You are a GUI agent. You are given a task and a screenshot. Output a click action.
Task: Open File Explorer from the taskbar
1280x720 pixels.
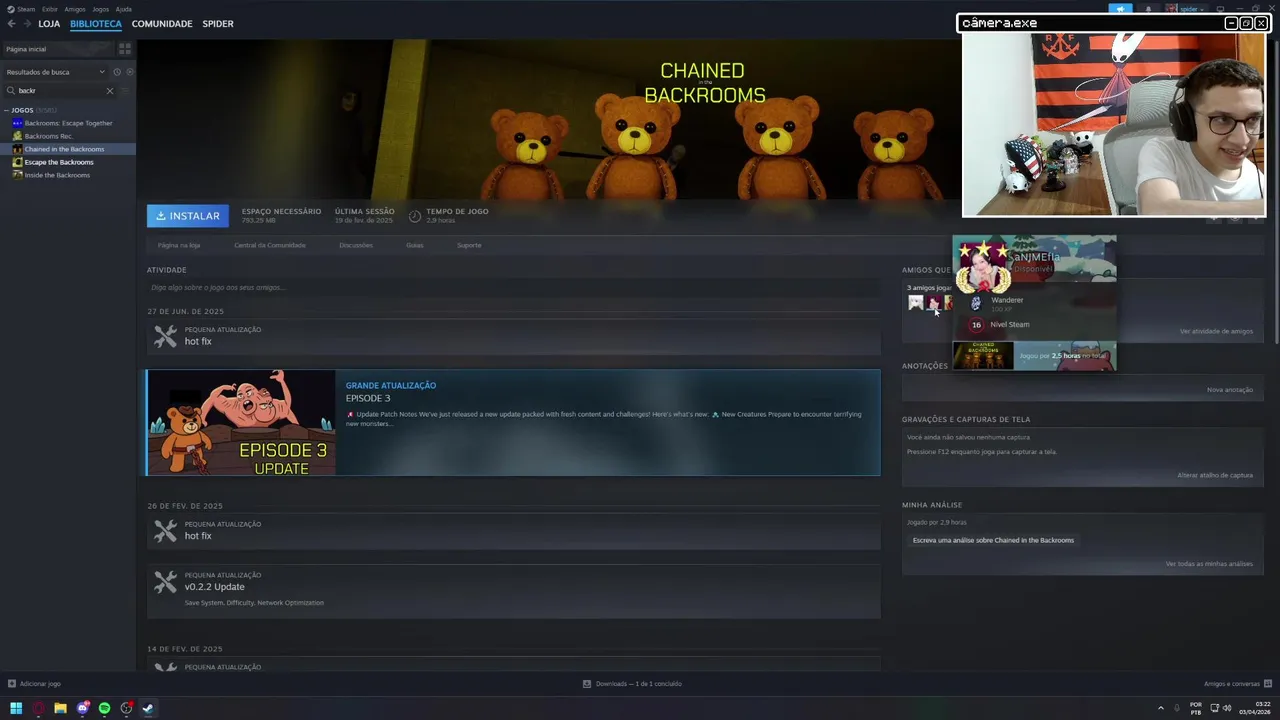(60, 708)
